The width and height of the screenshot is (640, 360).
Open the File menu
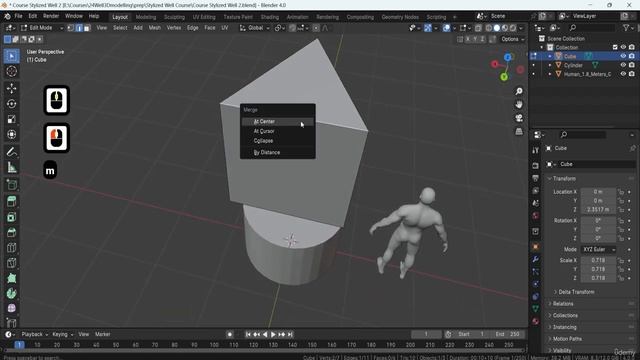pyautogui.click(x=18, y=16)
